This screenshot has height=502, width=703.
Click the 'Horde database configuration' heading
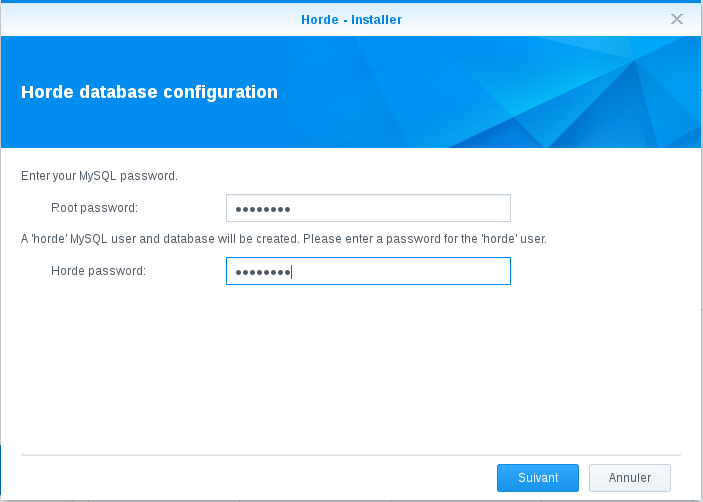[x=149, y=92]
